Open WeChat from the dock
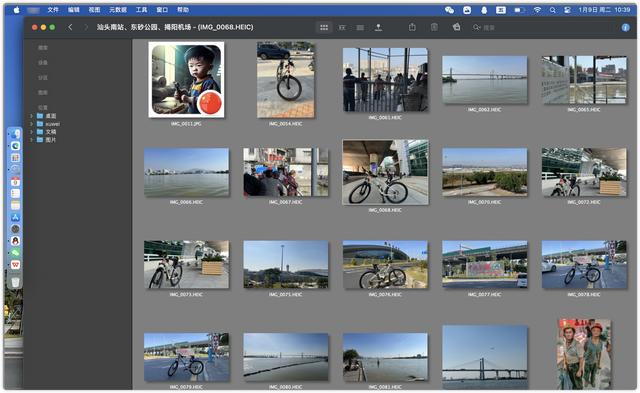The width and height of the screenshot is (640, 393). [15, 253]
